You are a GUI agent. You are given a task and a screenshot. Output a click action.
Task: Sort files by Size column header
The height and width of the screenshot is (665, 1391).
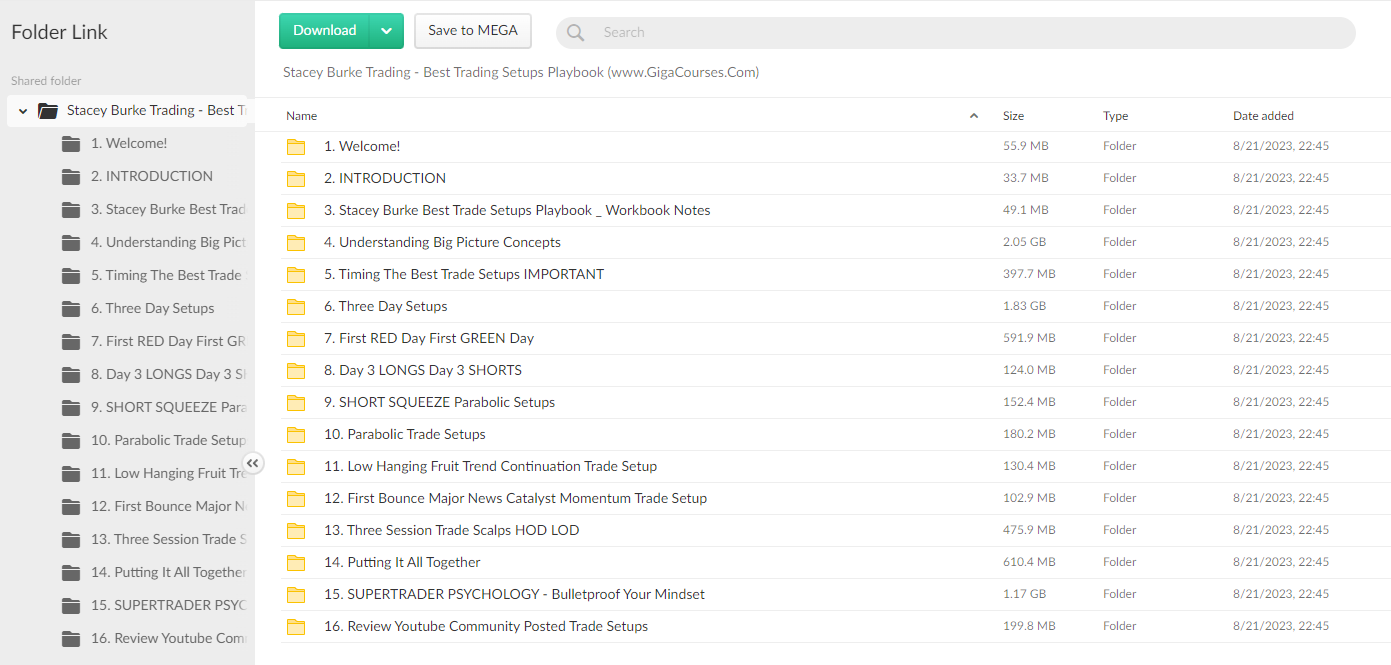pos(1013,116)
